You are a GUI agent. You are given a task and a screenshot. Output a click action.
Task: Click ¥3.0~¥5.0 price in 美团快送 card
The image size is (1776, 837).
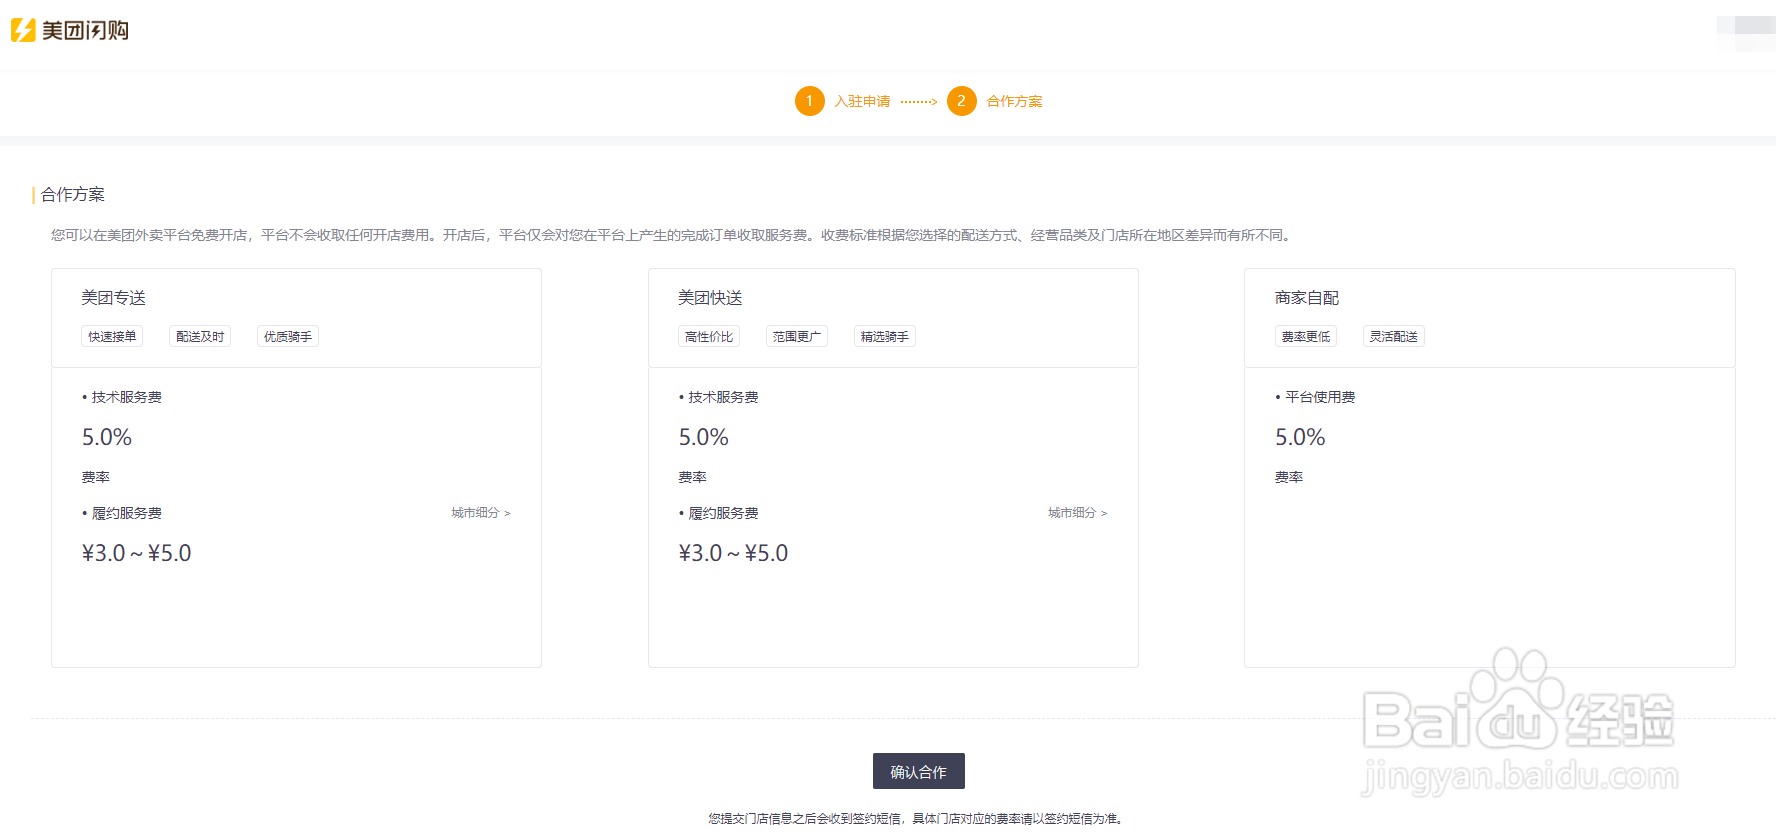tap(734, 553)
